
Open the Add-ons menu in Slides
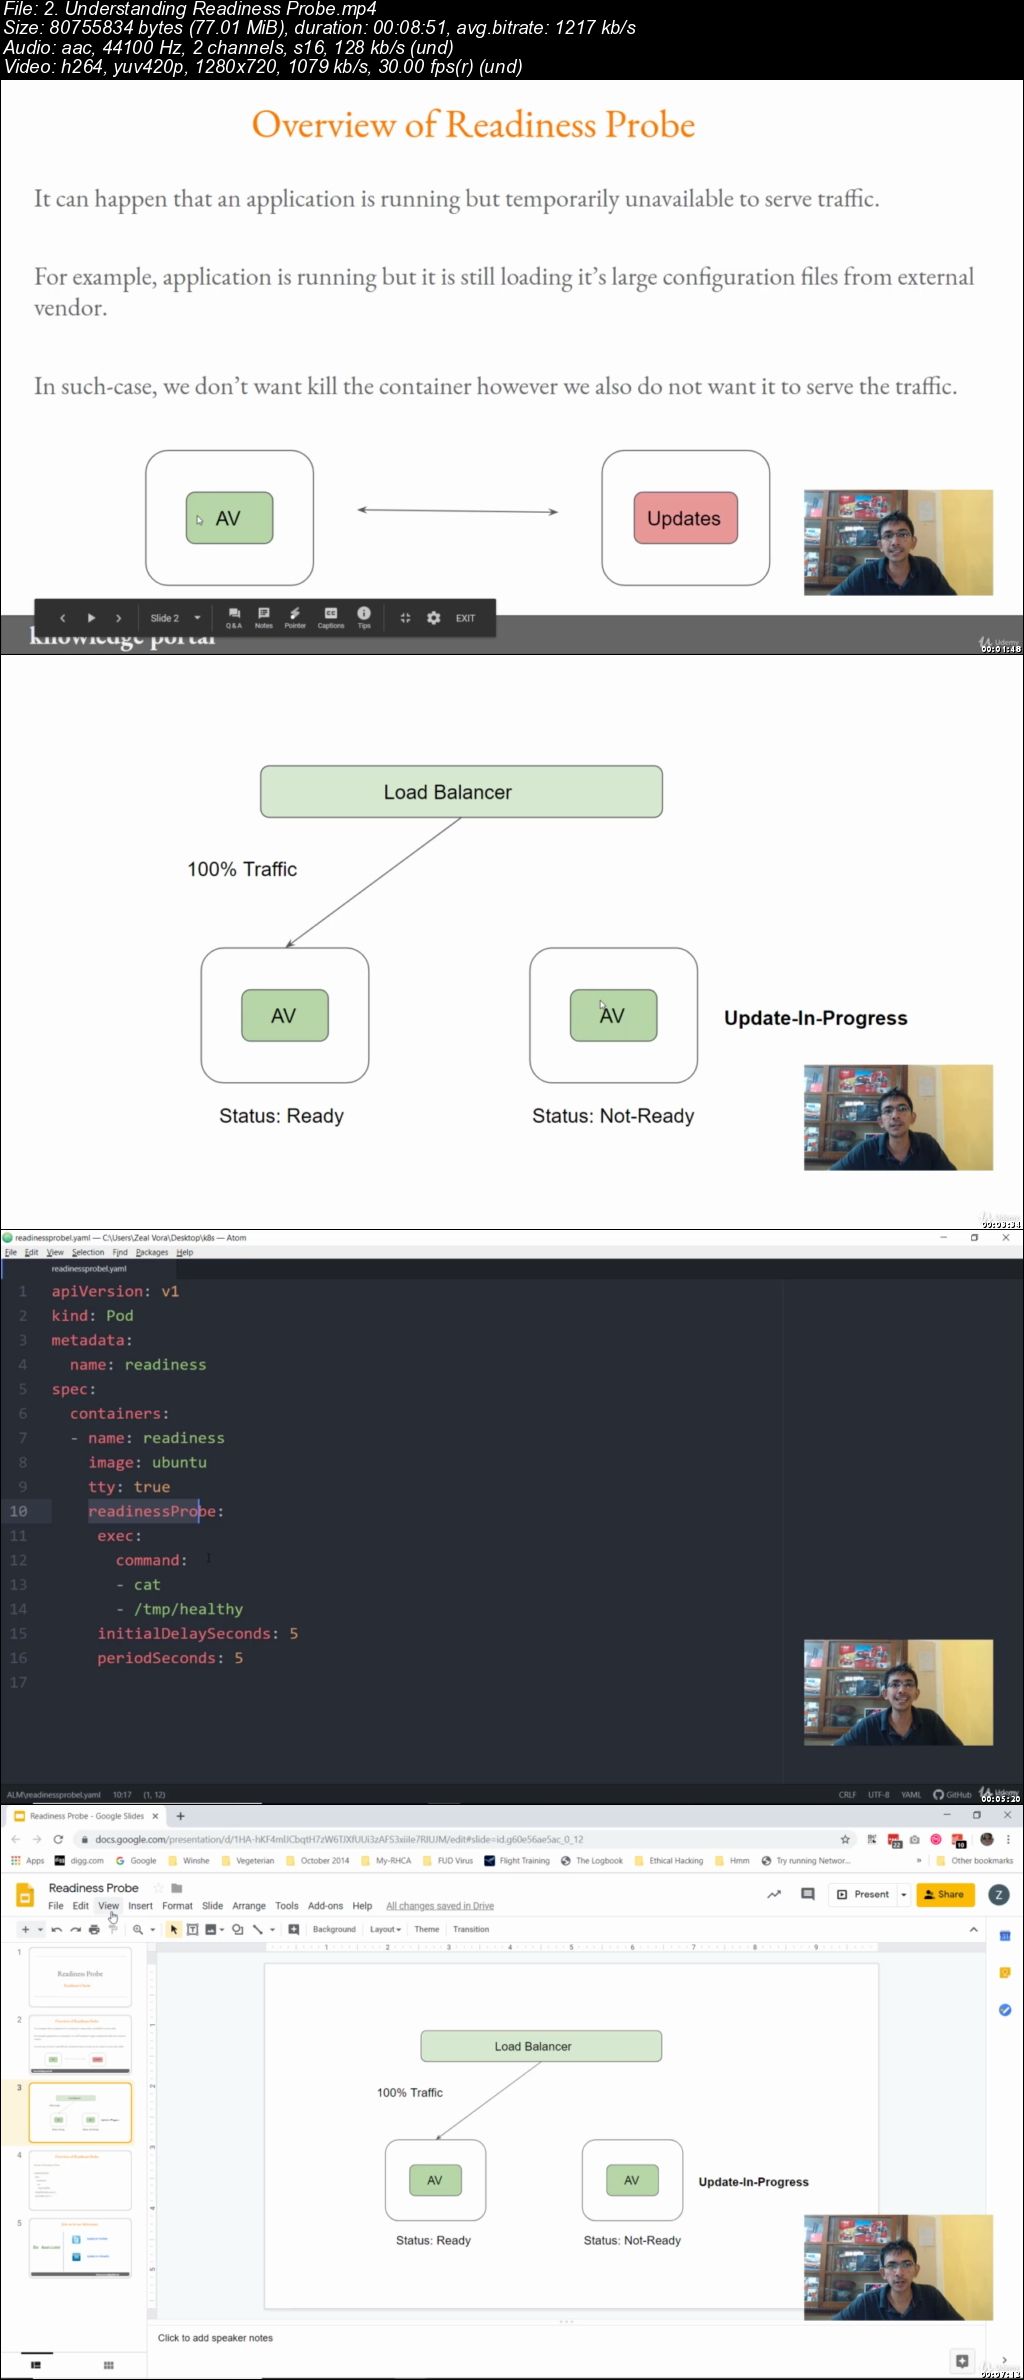(325, 1906)
